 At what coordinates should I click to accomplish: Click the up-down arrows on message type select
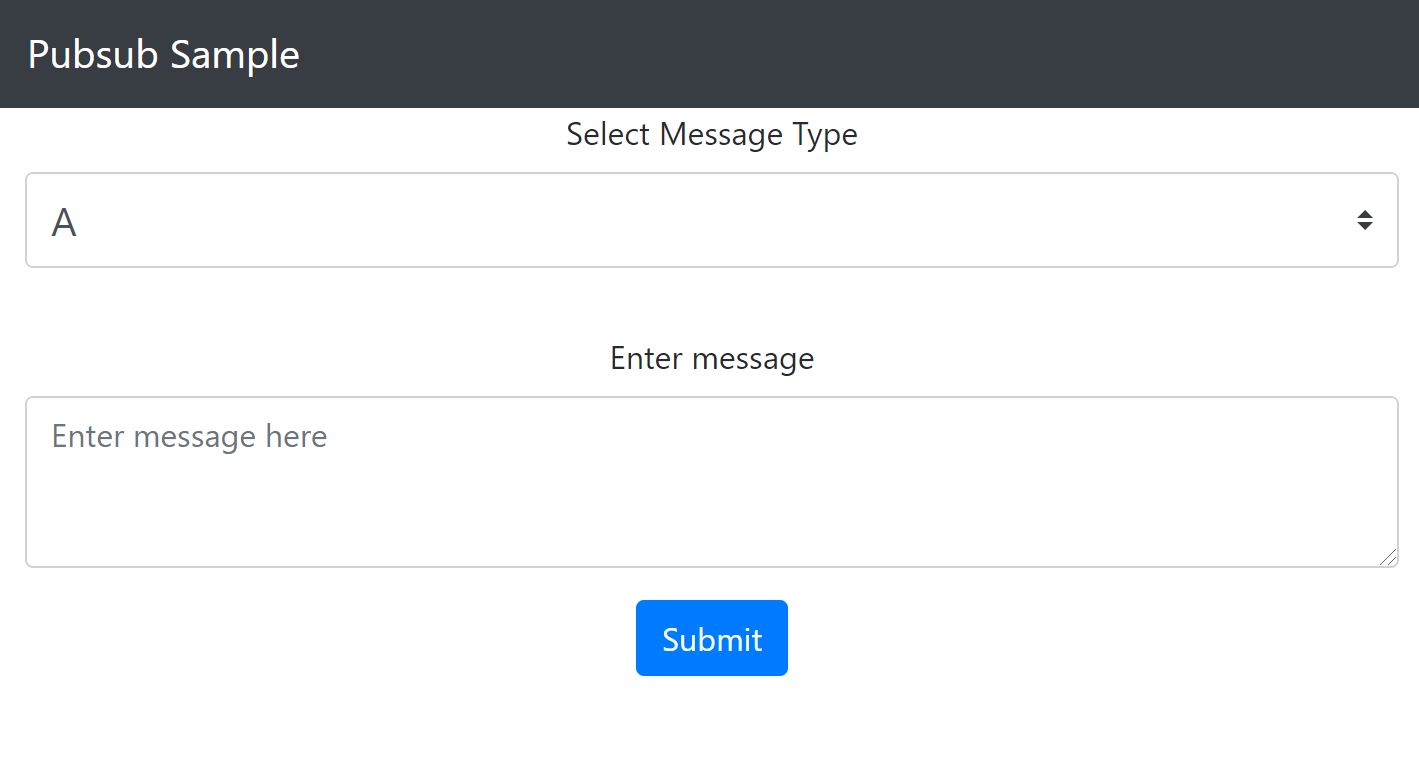point(1364,220)
